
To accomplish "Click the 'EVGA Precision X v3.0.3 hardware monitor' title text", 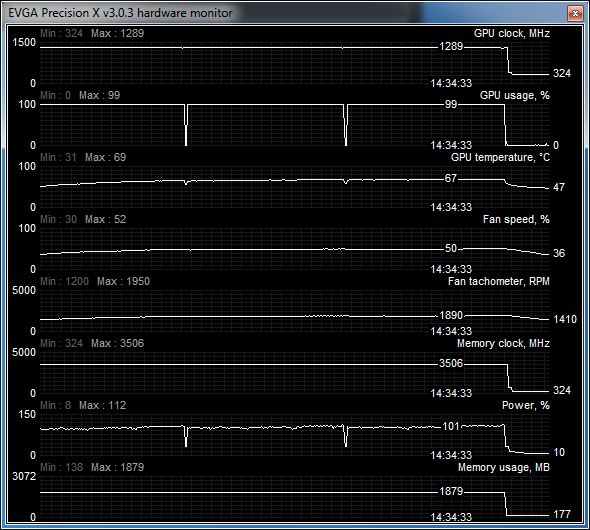I will tap(120, 13).
